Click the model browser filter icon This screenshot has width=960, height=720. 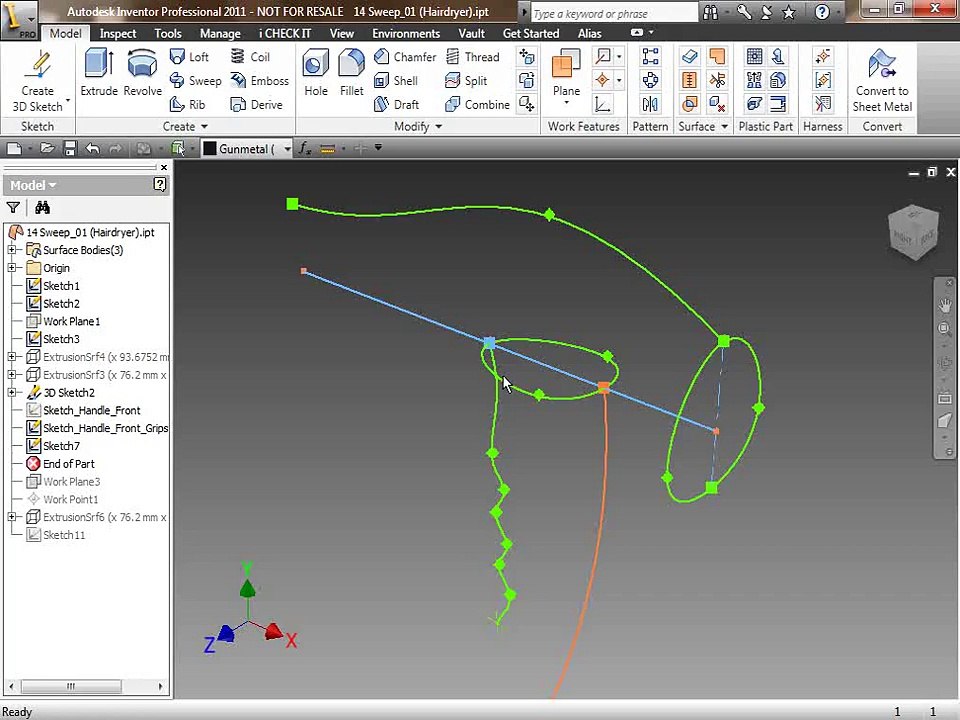[13, 208]
